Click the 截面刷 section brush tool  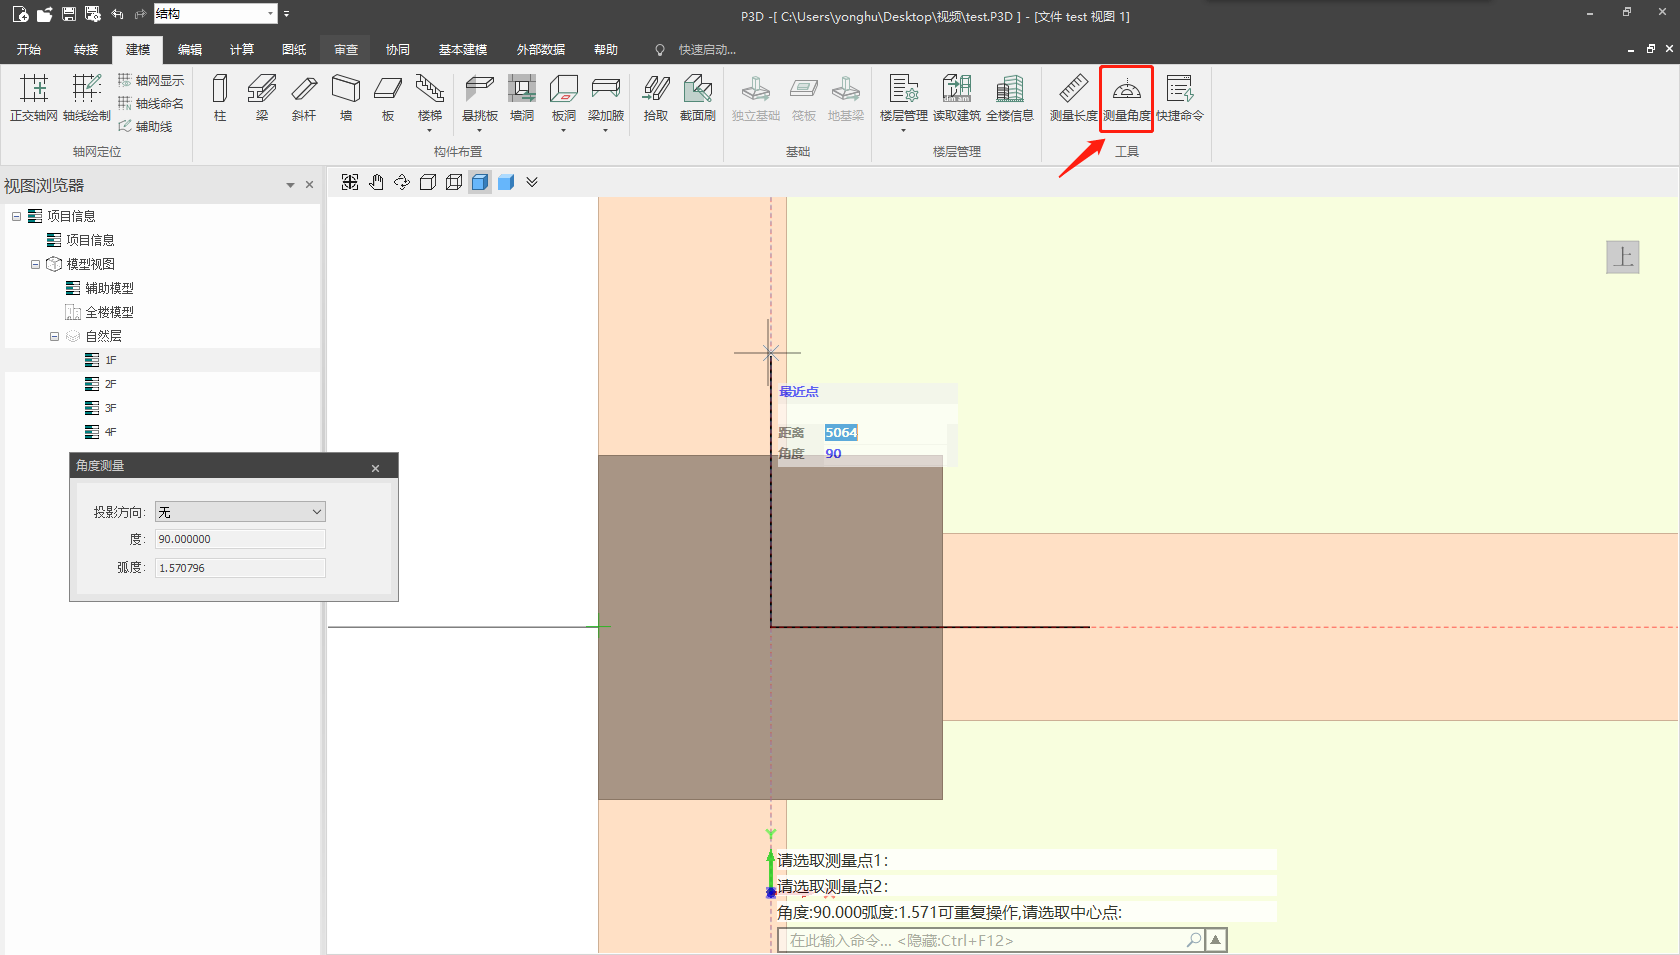[x=698, y=97]
